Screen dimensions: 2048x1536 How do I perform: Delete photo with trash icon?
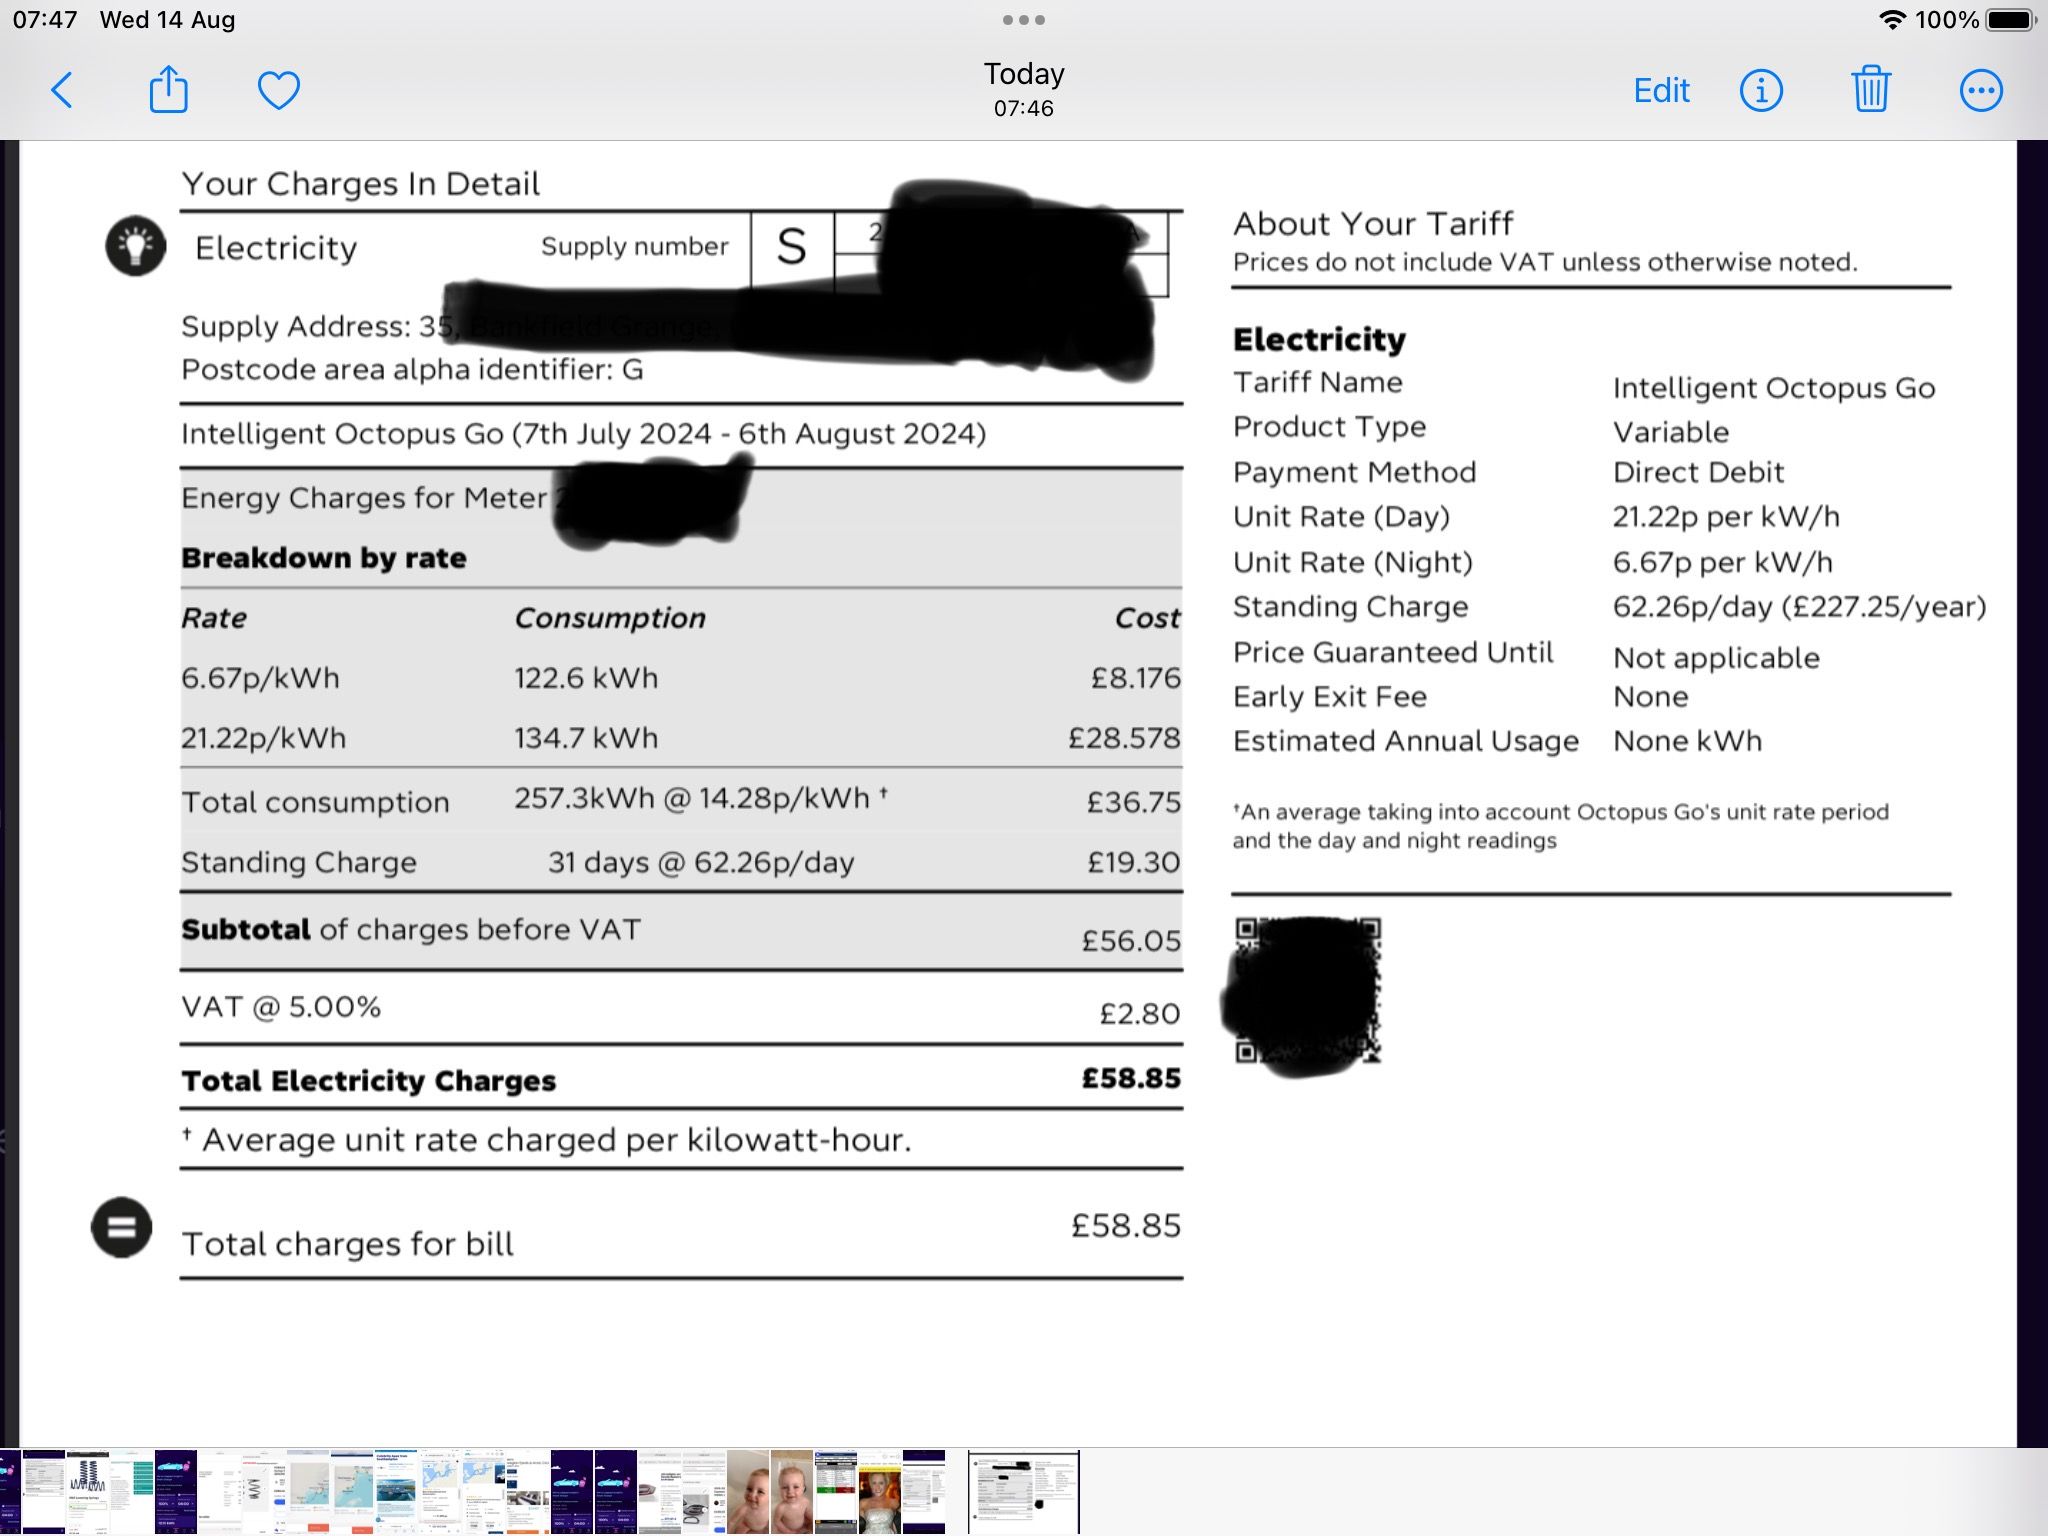pyautogui.click(x=1870, y=91)
